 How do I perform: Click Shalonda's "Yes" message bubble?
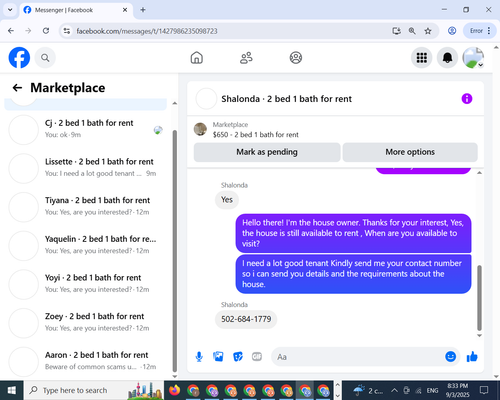point(227,200)
